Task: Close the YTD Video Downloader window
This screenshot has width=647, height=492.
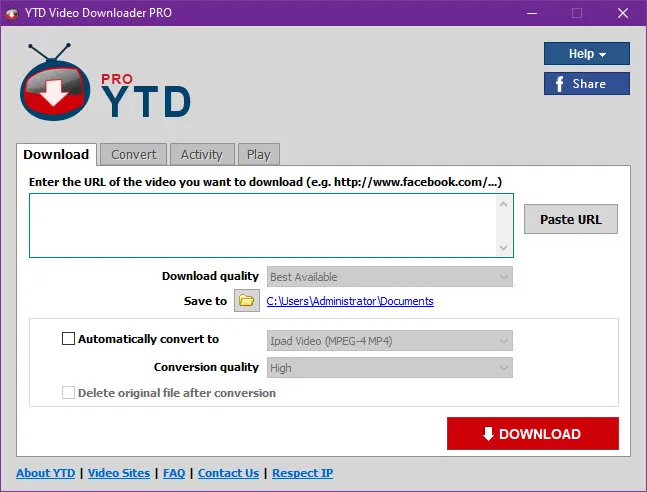Action: click(623, 13)
